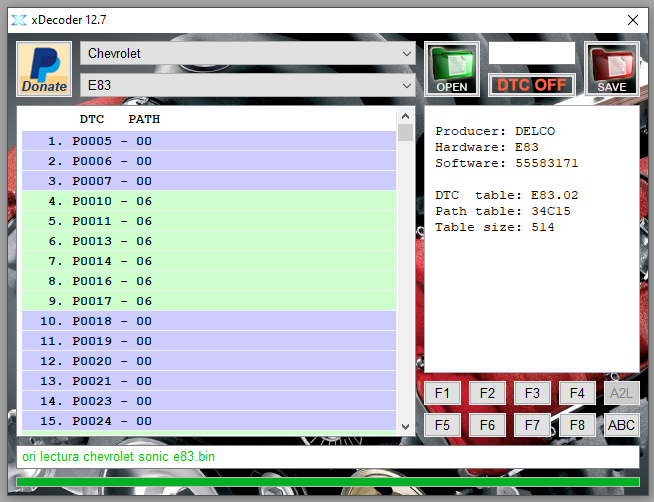Click the DTC list scroll down arrow
The height and width of the screenshot is (502, 654).
(405, 427)
